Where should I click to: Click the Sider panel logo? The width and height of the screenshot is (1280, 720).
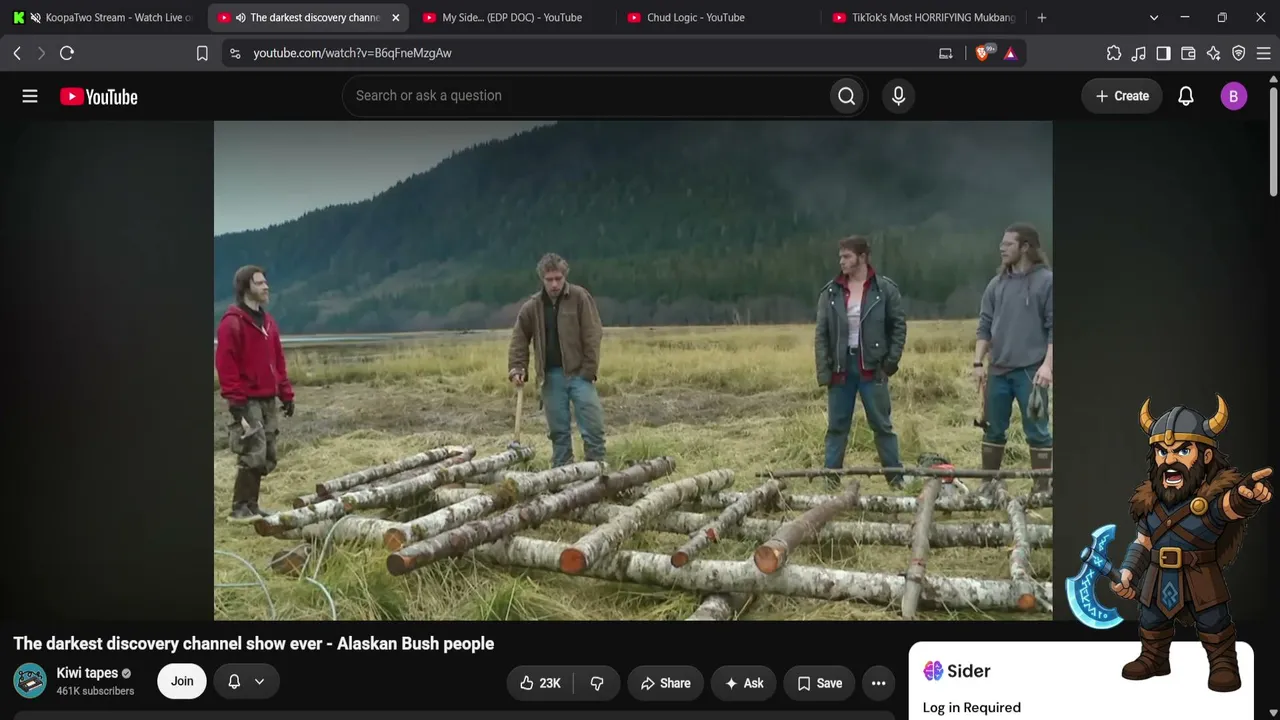[x=957, y=671]
